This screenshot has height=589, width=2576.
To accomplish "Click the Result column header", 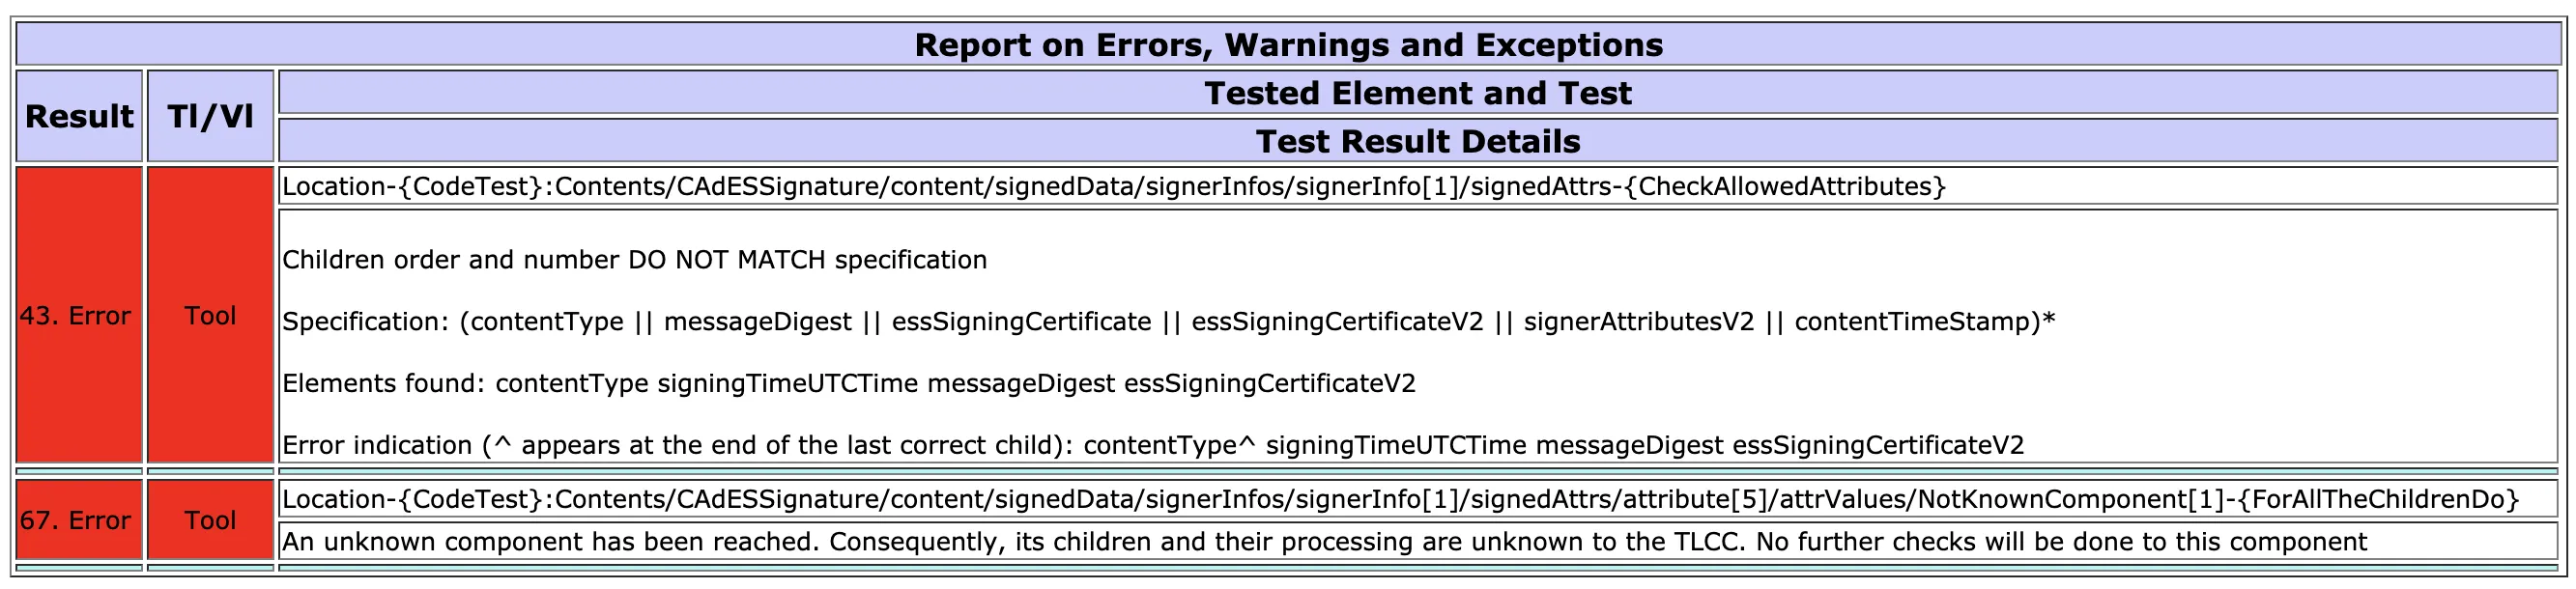I will click(x=79, y=116).
